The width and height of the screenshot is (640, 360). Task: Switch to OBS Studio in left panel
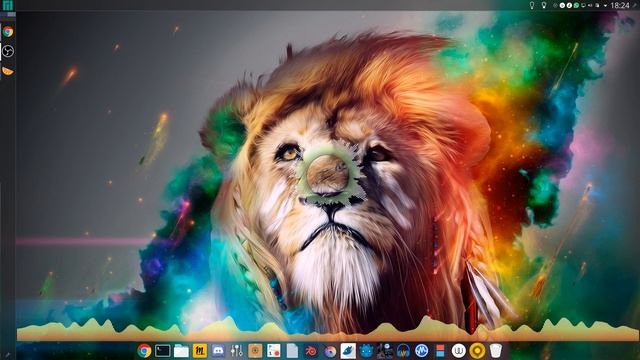8,51
